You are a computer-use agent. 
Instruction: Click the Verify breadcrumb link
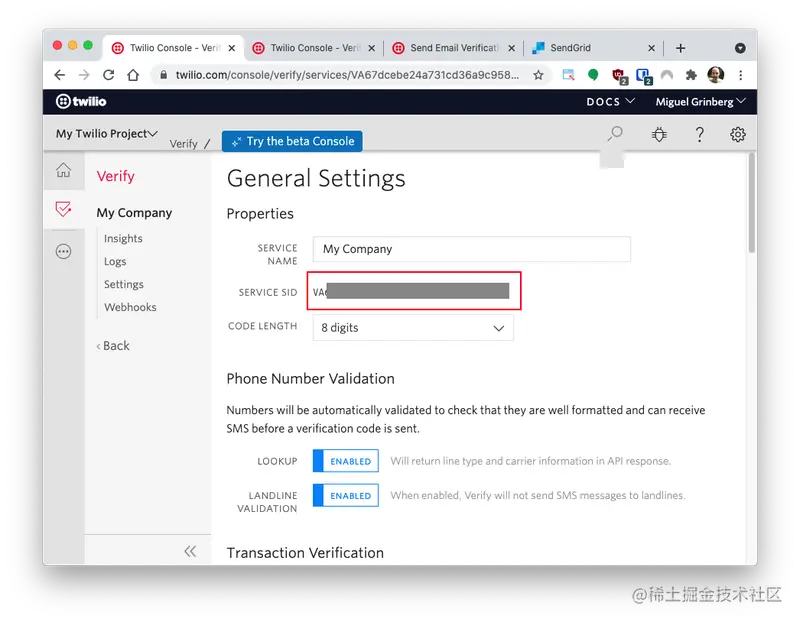[x=183, y=144]
